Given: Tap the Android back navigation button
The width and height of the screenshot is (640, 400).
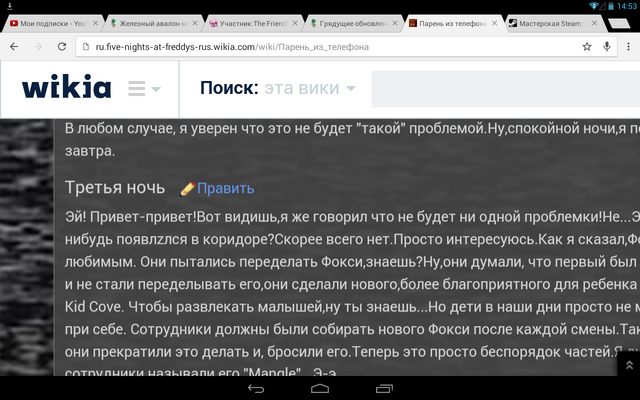Looking at the screenshot, I should [x=256, y=389].
